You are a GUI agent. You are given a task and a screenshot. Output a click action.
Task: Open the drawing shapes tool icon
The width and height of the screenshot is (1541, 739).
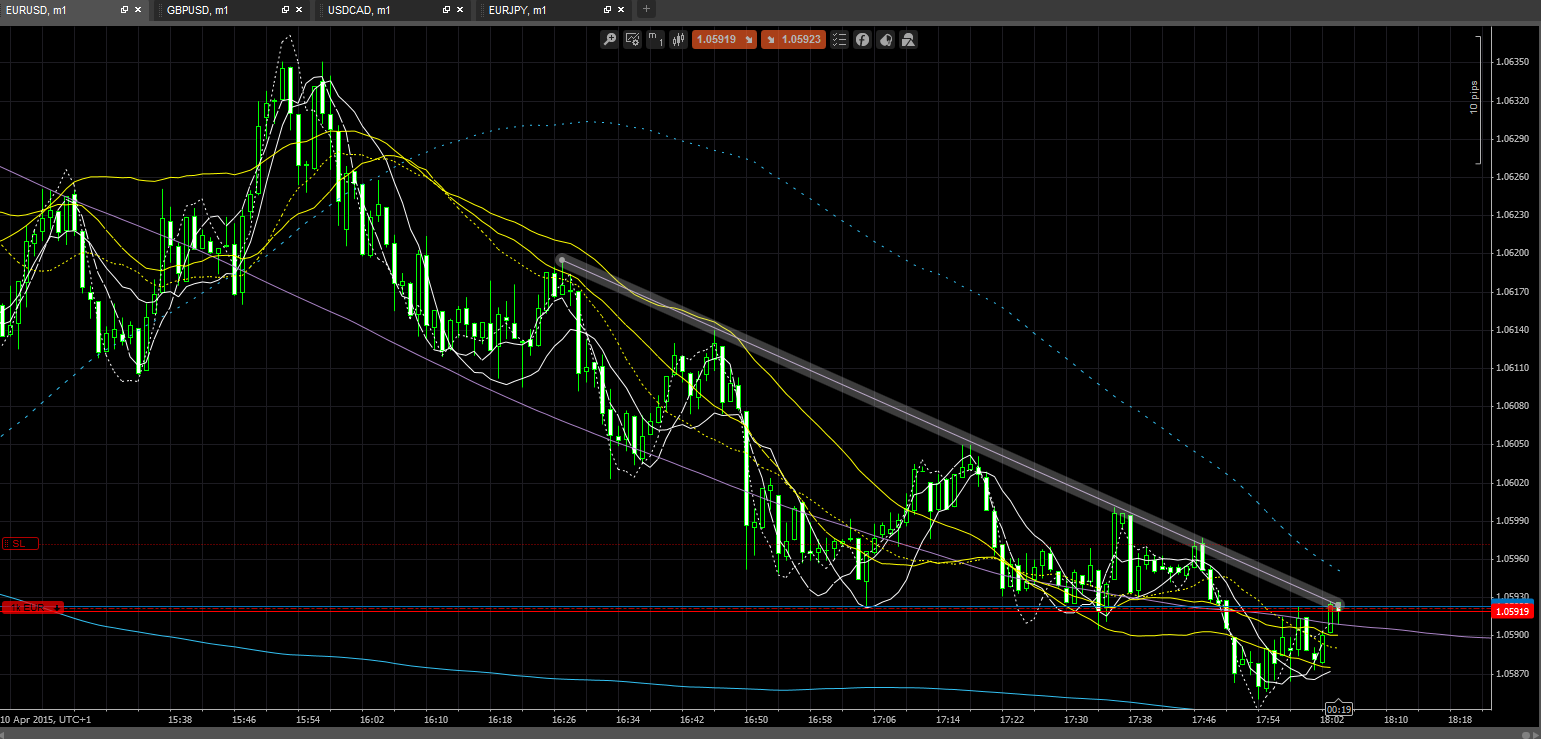[x=908, y=40]
